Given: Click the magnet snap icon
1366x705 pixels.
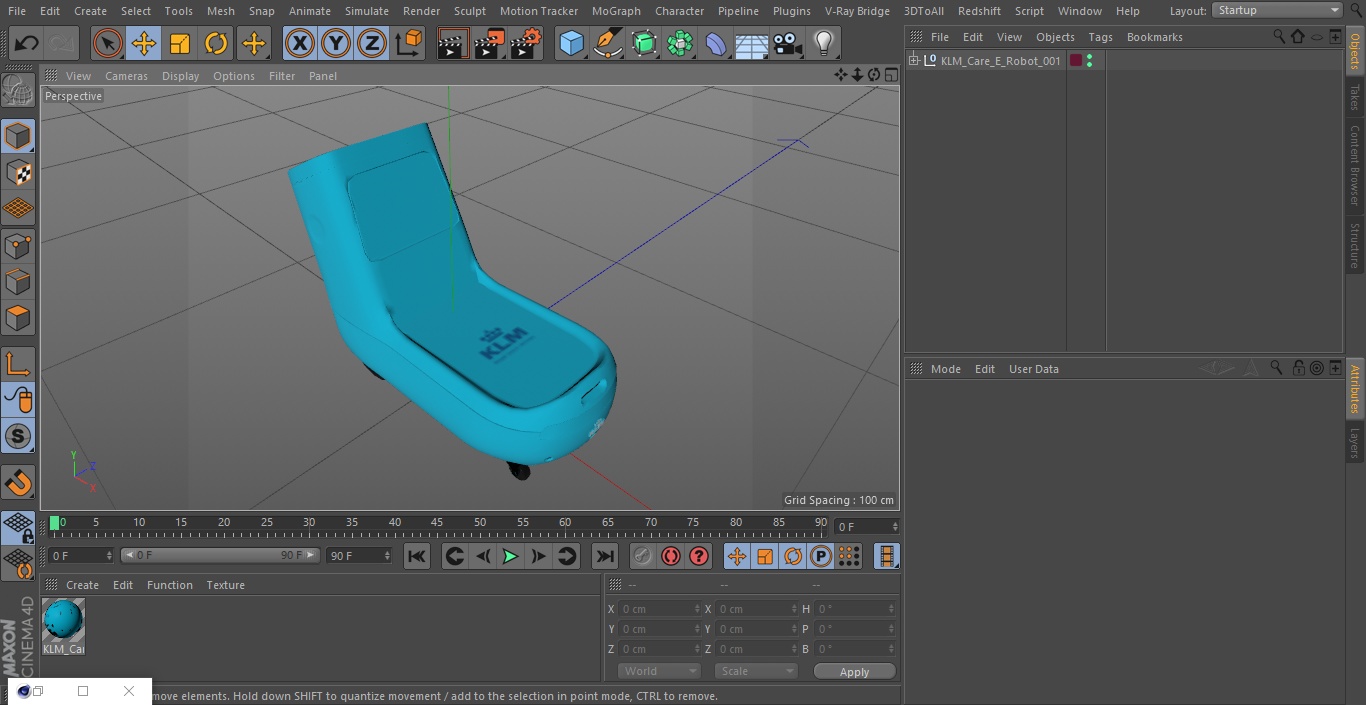Looking at the screenshot, I should pyautogui.click(x=18, y=483).
